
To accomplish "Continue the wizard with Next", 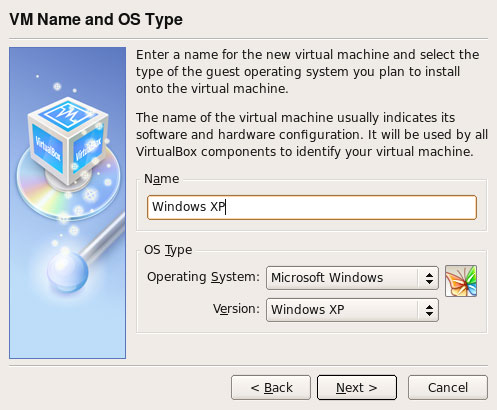I will 357,388.
